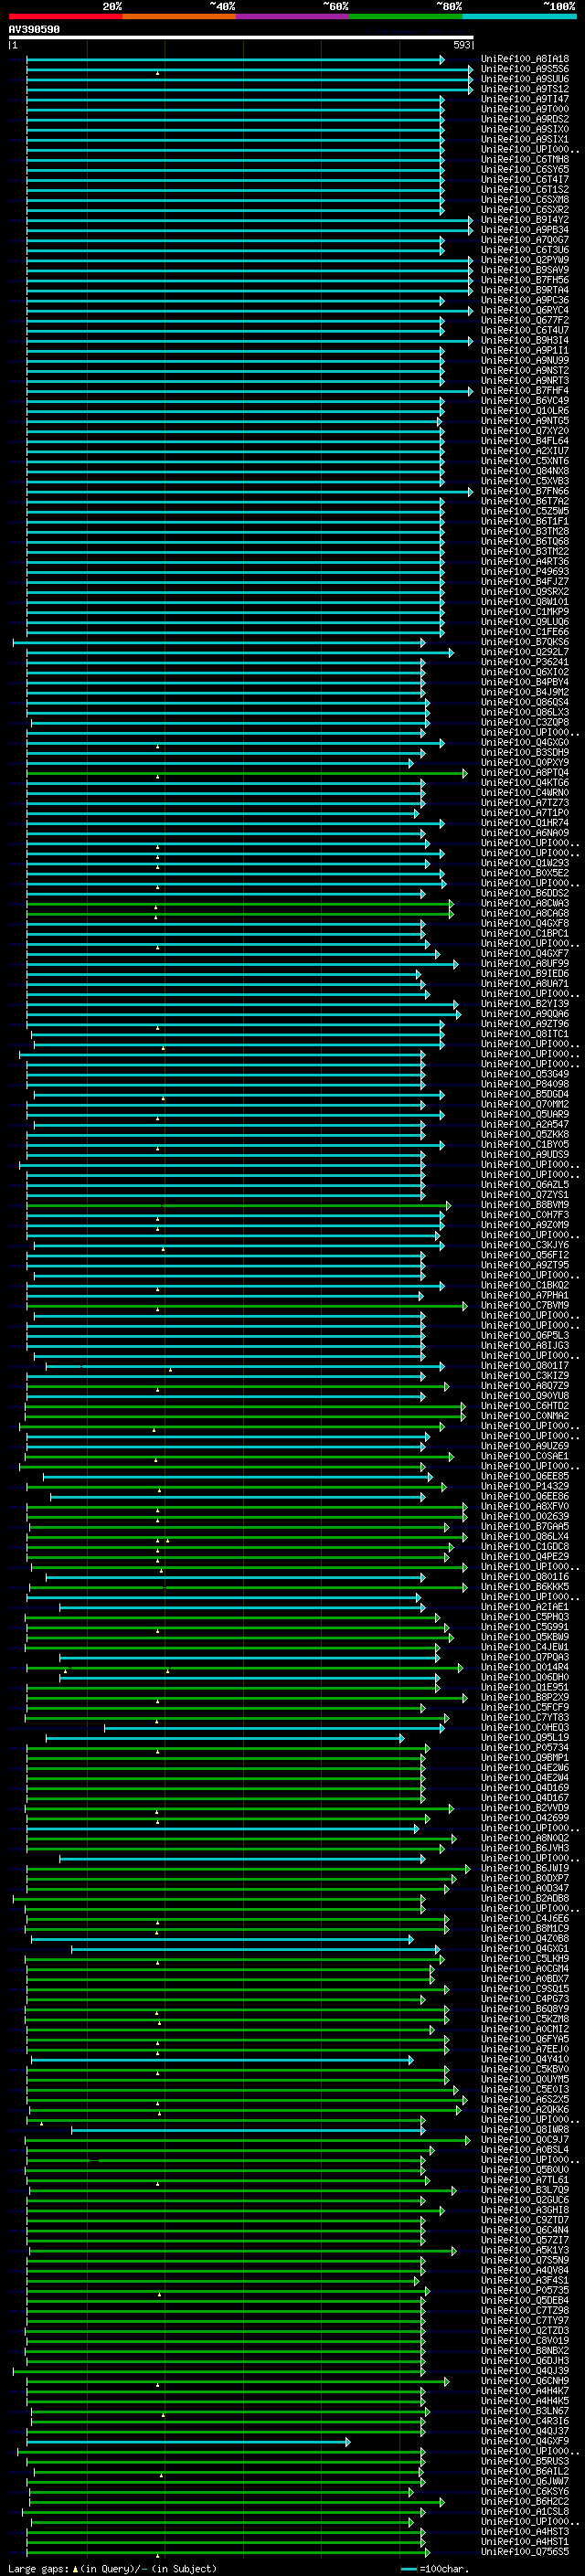585x2576 pixels.
Task: Select hit label UniRef100_B4FL64
Action: point(525,441)
